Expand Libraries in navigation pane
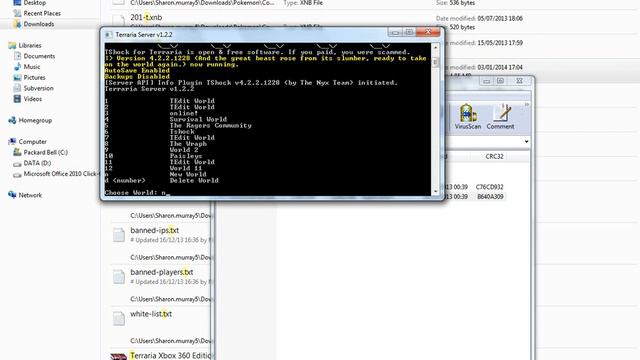This screenshot has height=360, width=640. (x=30, y=45)
